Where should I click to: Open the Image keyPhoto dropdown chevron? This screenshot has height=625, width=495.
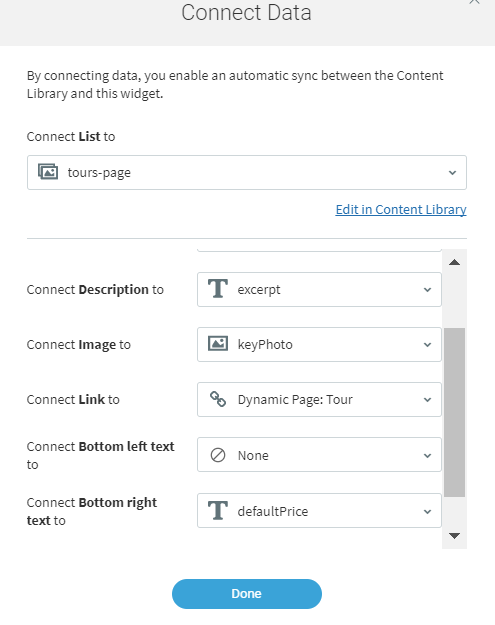[x=427, y=345]
